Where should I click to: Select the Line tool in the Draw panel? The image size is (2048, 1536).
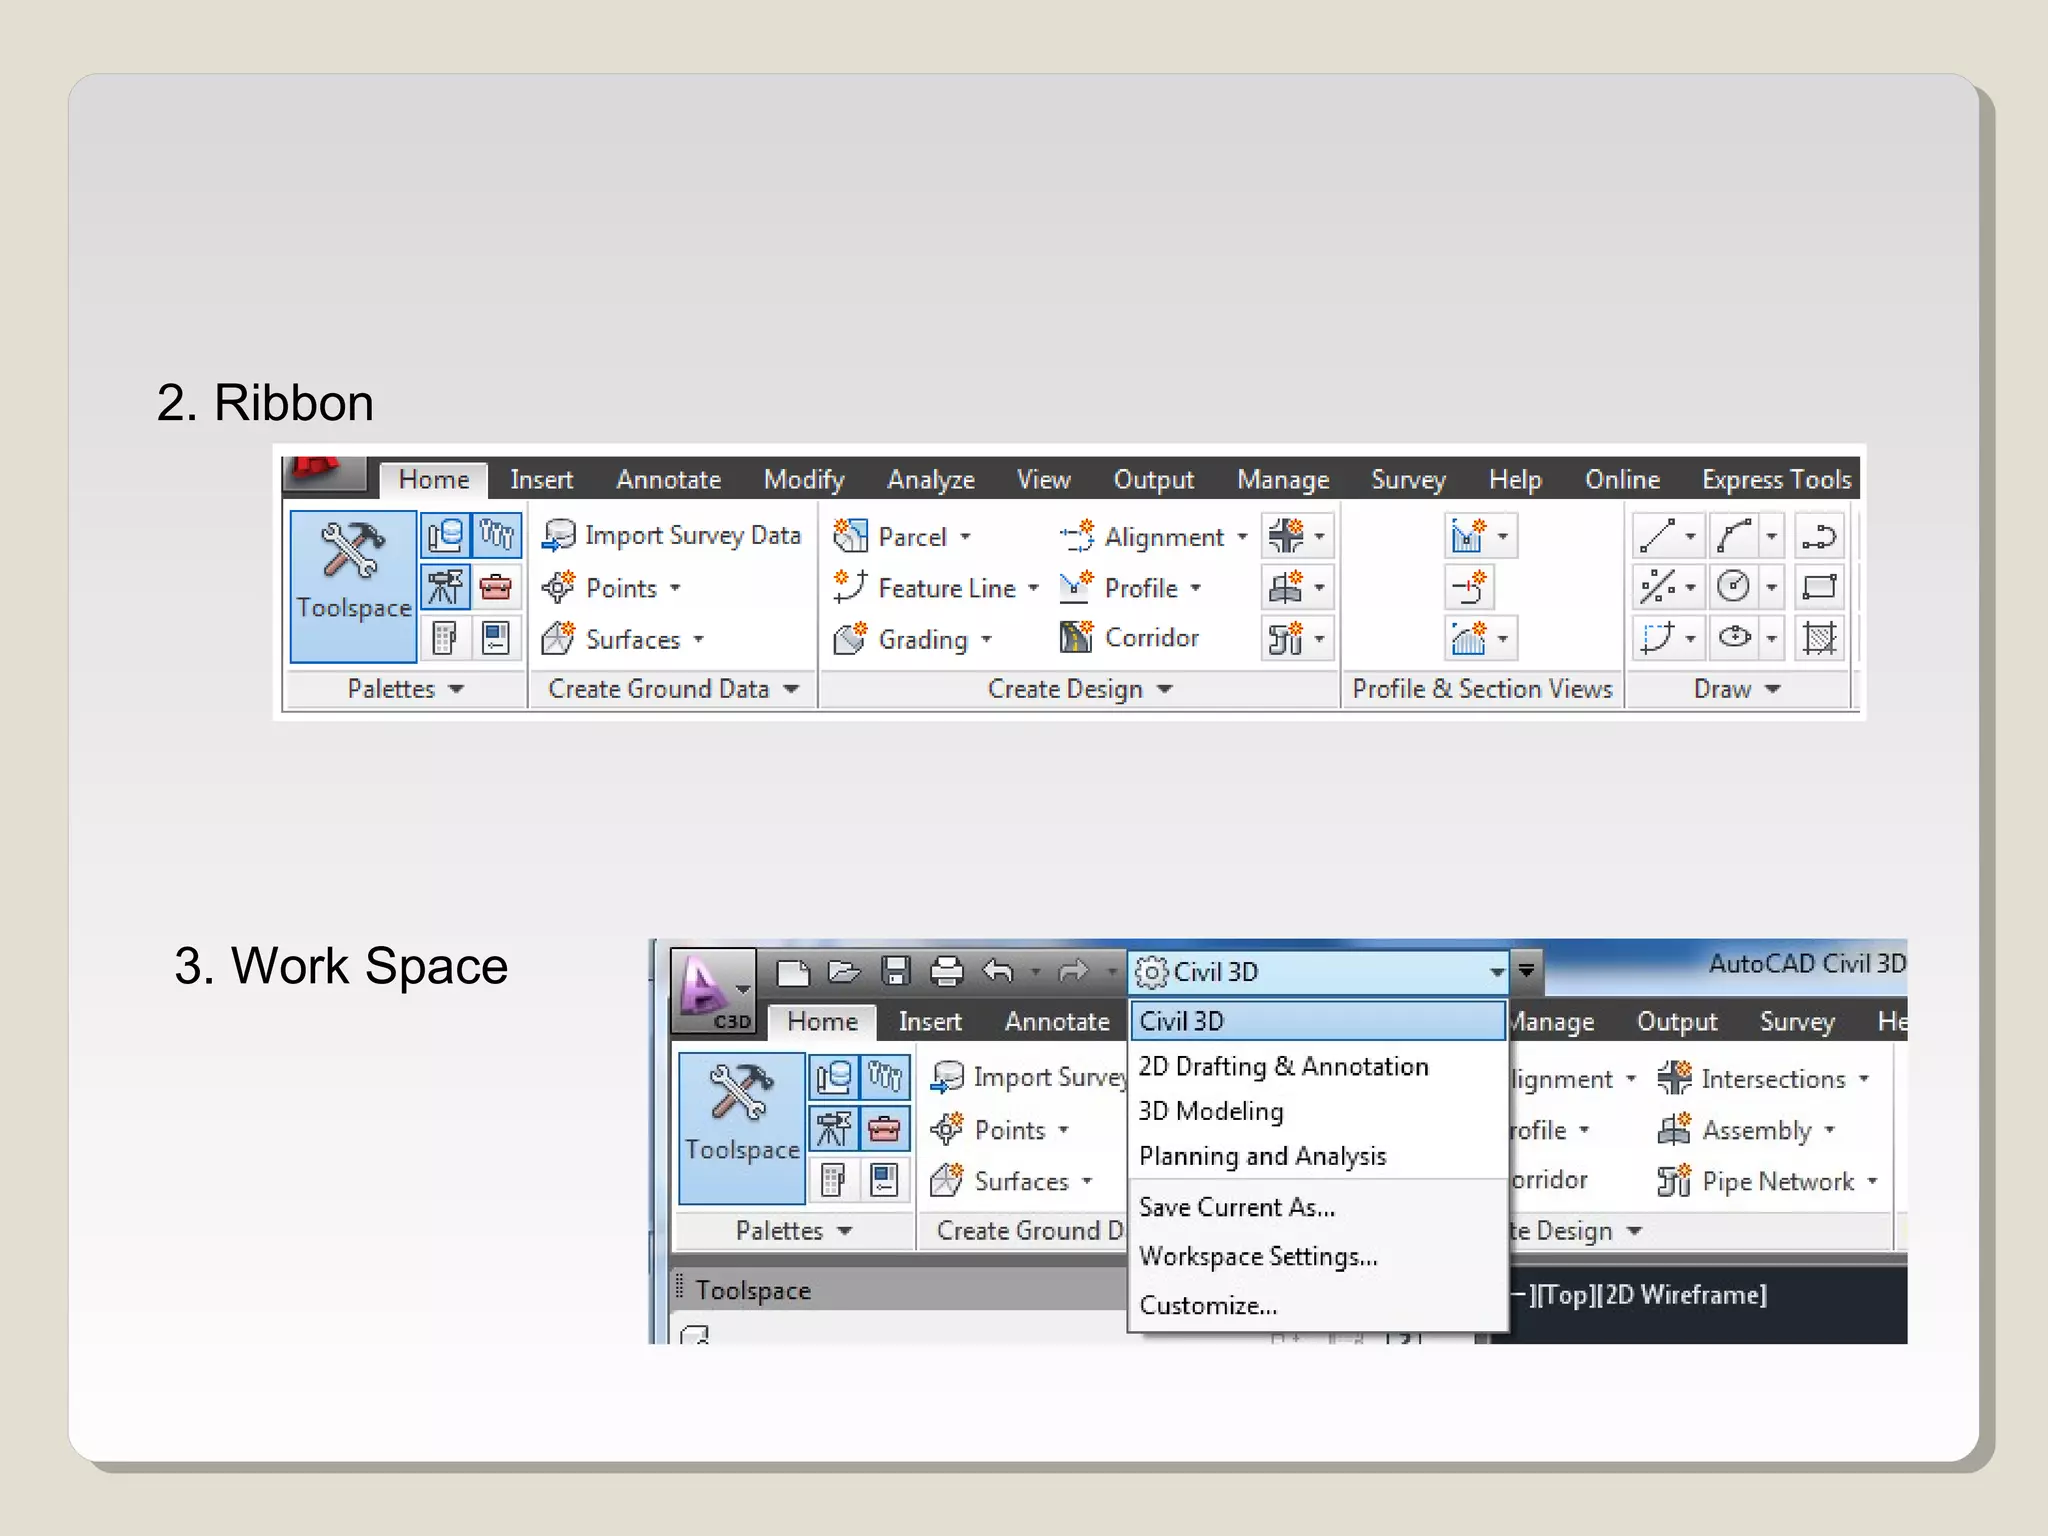(x=1658, y=536)
